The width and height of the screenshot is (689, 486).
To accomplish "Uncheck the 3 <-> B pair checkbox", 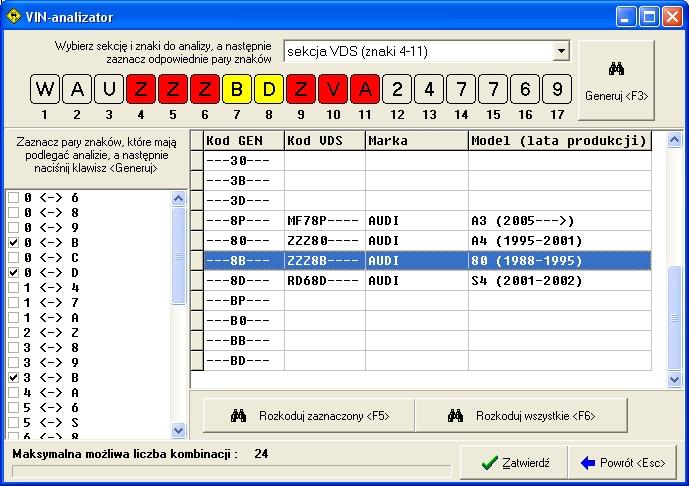I will coord(14,377).
